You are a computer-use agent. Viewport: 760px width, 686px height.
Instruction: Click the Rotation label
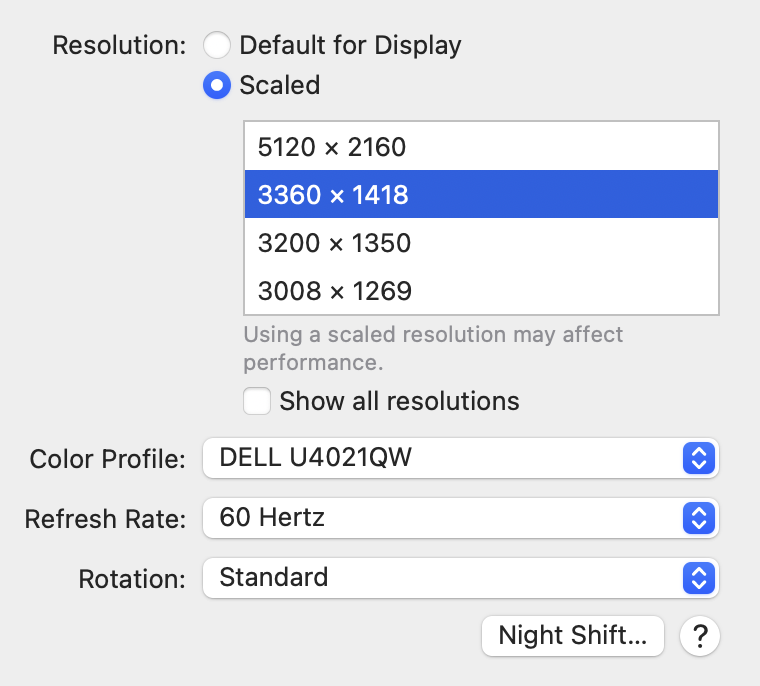(x=133, y=578)
